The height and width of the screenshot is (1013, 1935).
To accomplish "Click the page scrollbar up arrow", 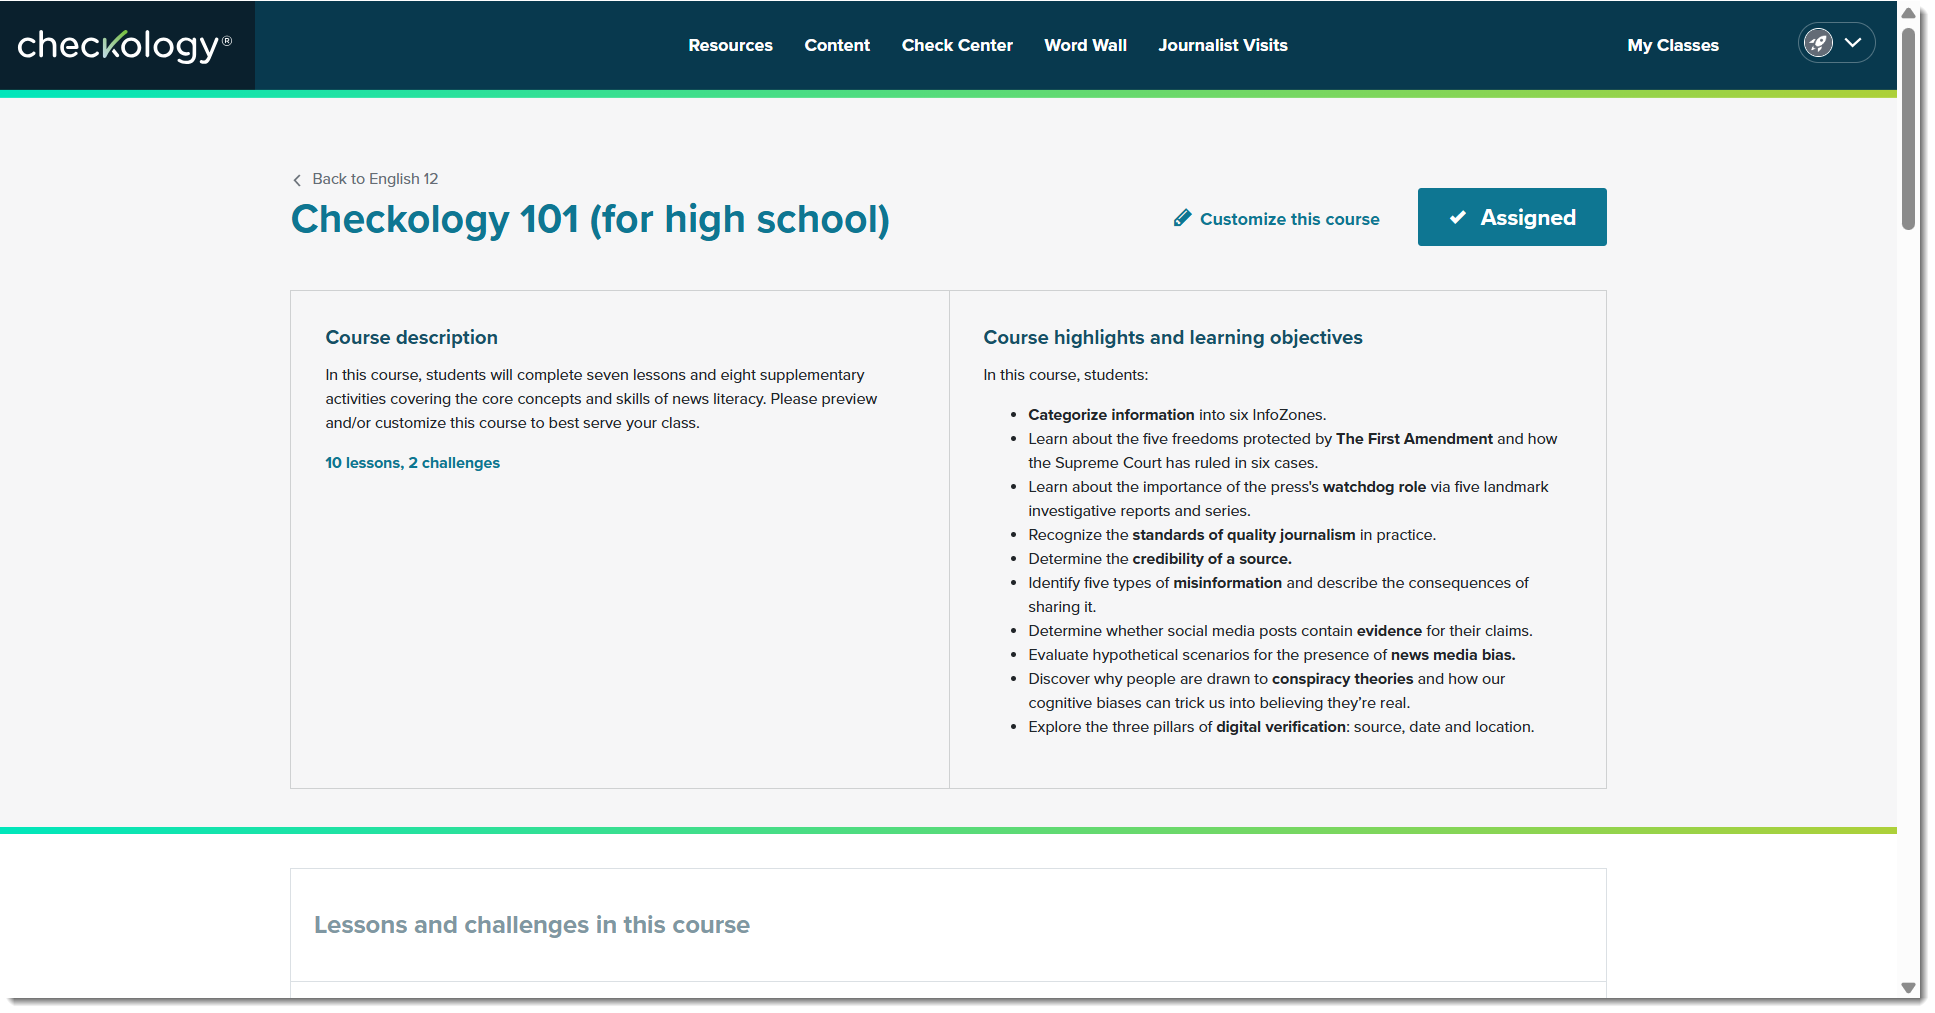I will [x=1908, y=13].
